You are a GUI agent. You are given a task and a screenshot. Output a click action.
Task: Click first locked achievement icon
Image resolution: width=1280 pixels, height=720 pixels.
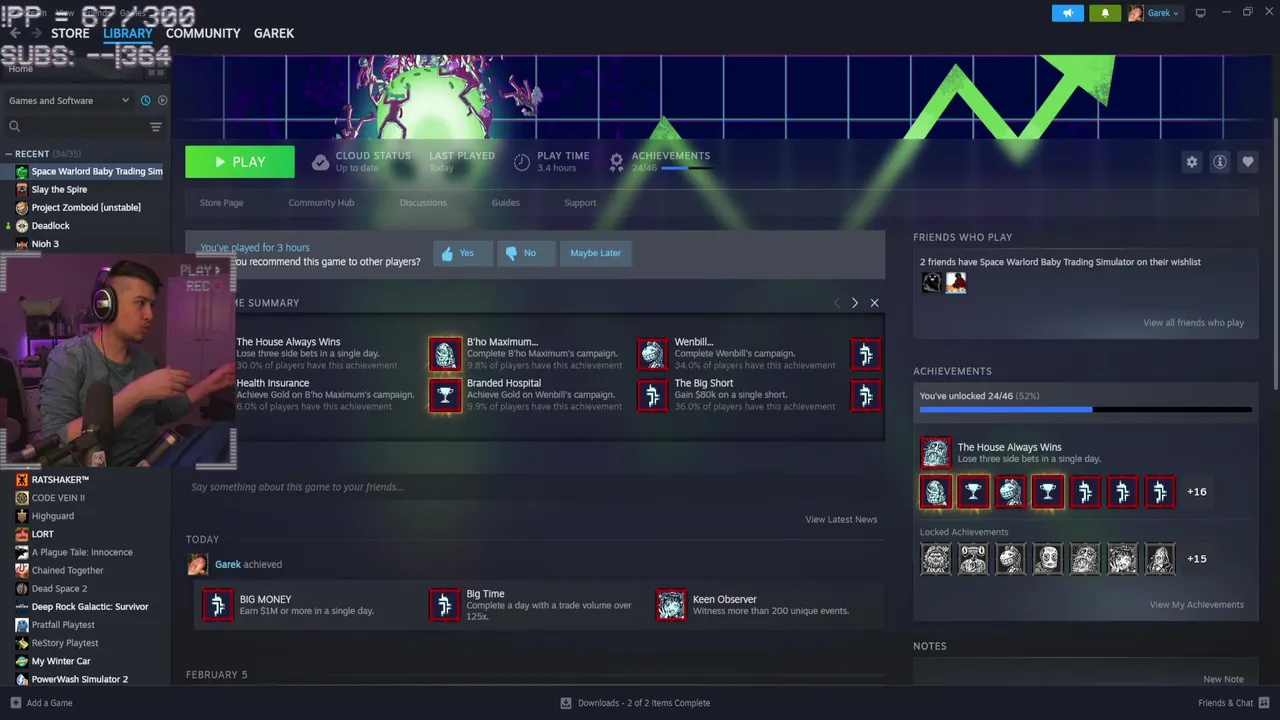click(x=936, y=559)
